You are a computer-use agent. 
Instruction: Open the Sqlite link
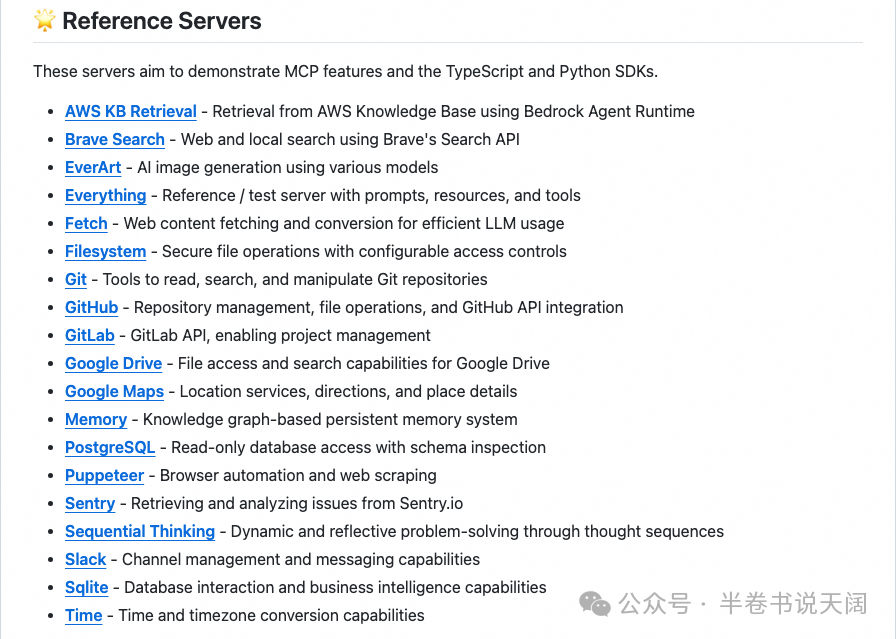[x=86, y=588]
